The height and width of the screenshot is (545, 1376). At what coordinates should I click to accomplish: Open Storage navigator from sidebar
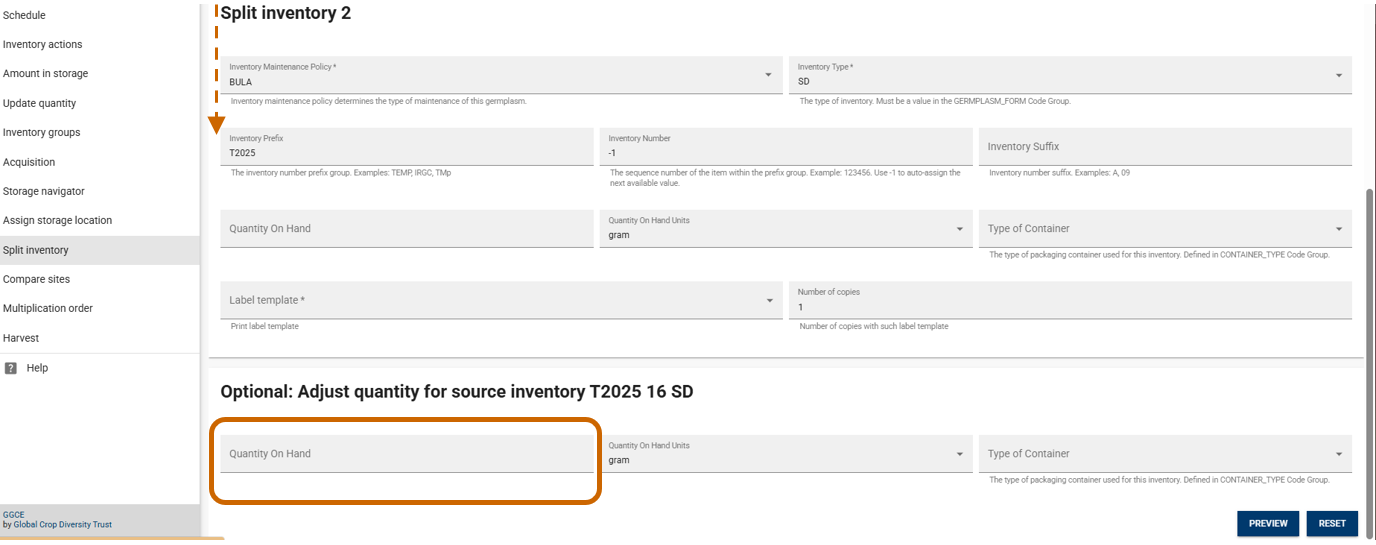click(44, 191)
